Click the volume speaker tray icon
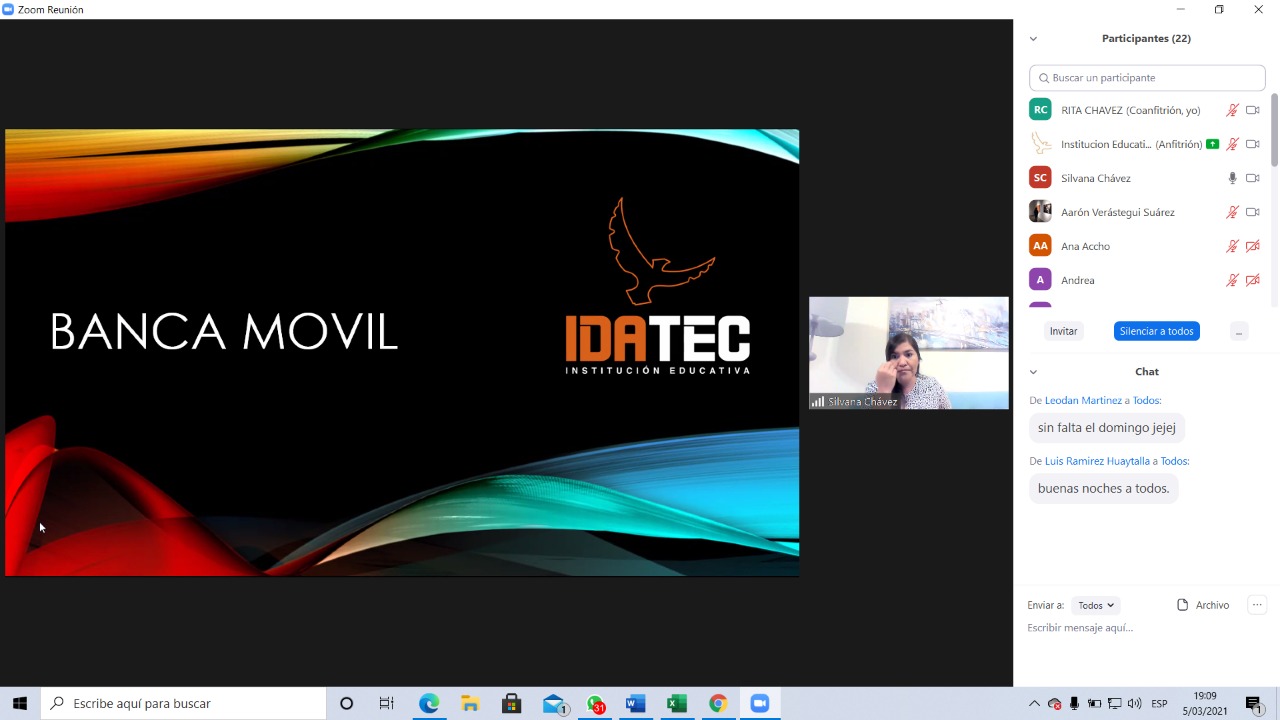This screenshot has width=1280, height=720. click(1134, 704)
